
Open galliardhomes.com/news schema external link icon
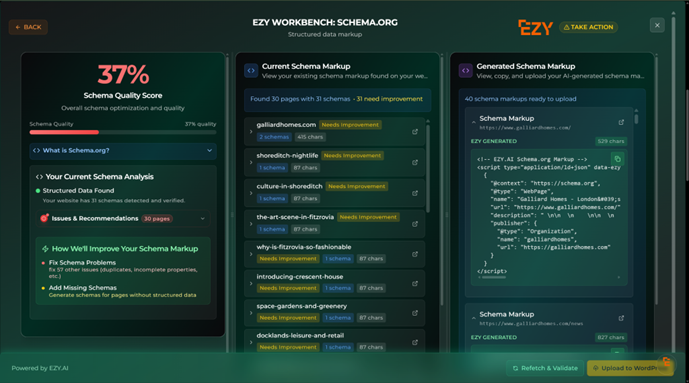(621, 318)
